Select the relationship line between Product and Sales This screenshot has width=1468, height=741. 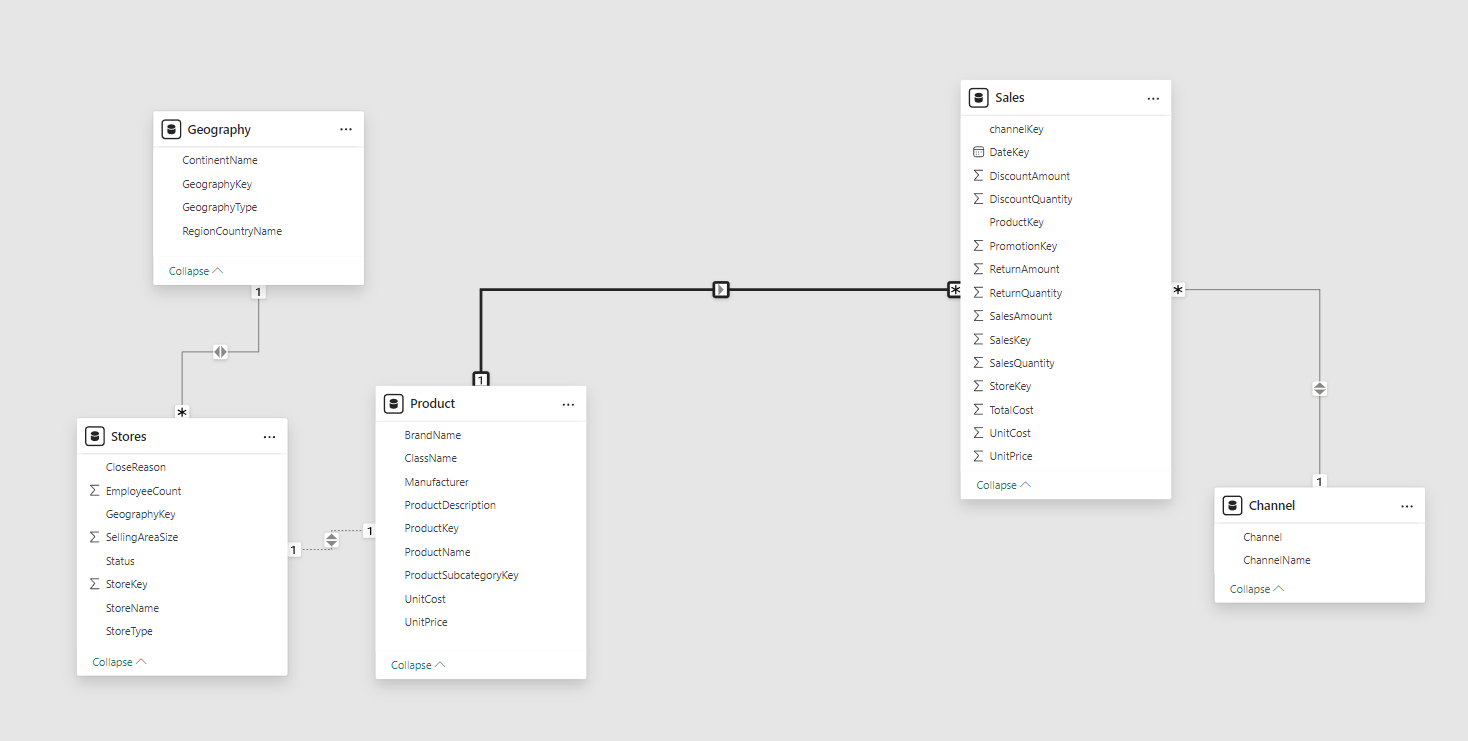(x=720, y=289)
